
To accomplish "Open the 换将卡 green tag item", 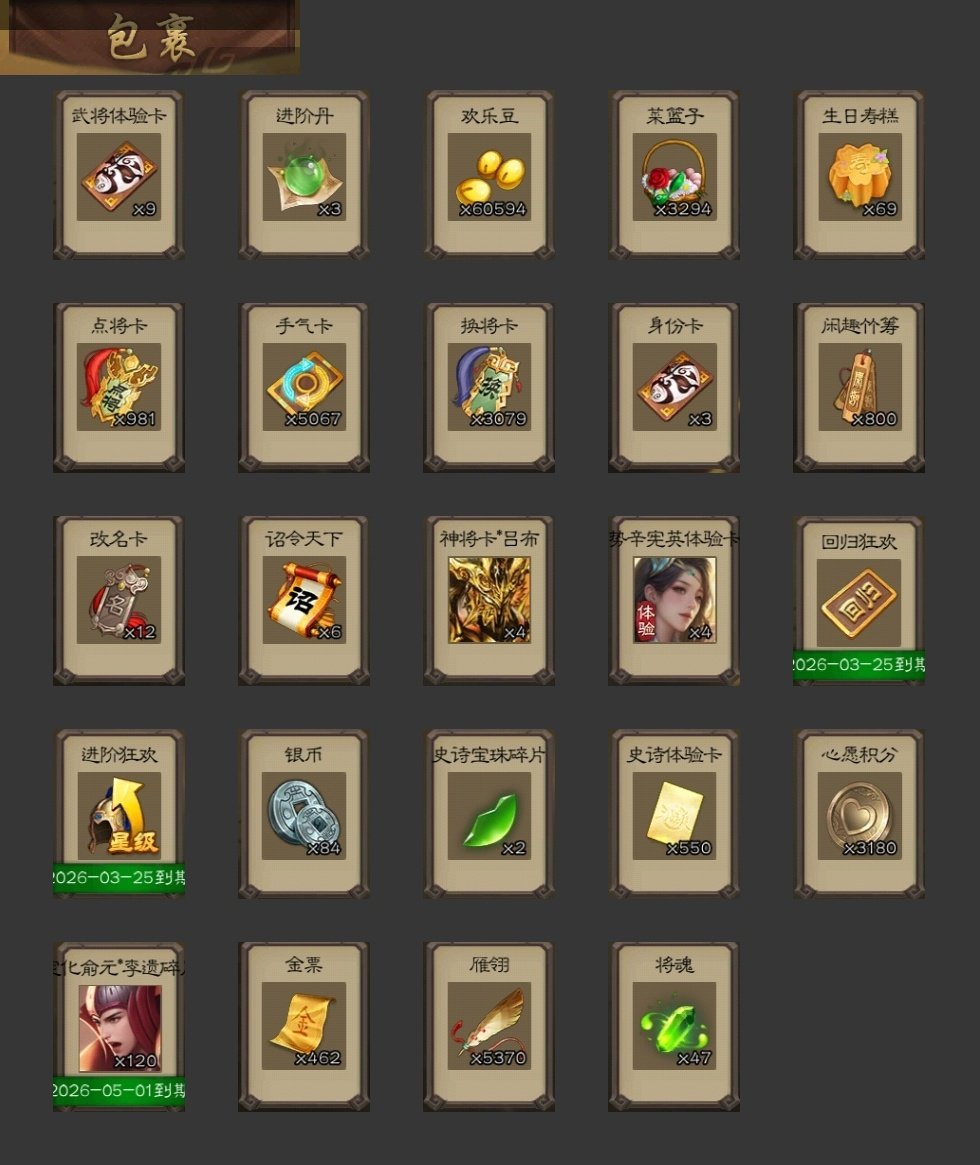I will (489, 387).
